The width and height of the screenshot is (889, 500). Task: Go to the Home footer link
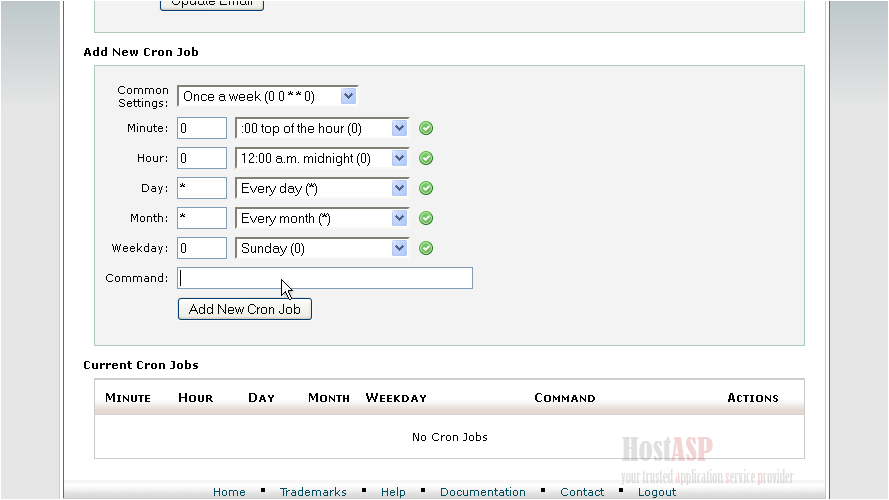(x=229, y=492)
